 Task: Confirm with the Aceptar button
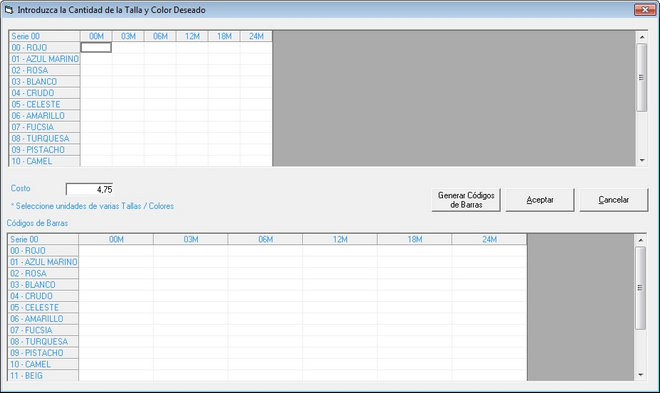pos(540,200)
